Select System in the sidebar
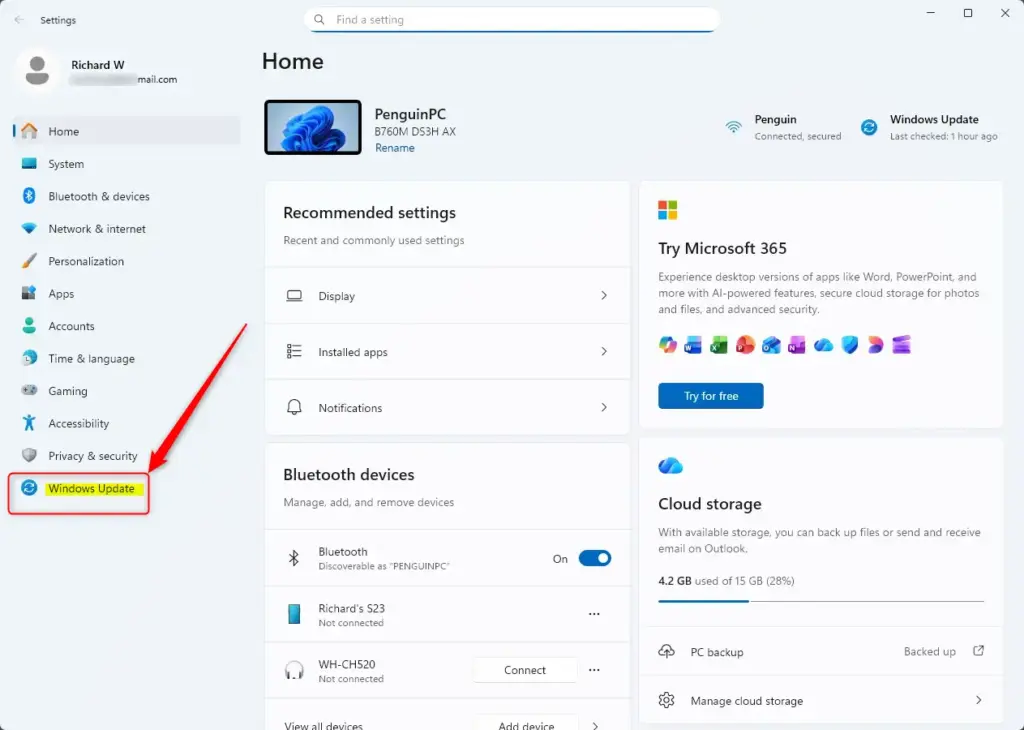The image size is (1024, 730). 127,164
